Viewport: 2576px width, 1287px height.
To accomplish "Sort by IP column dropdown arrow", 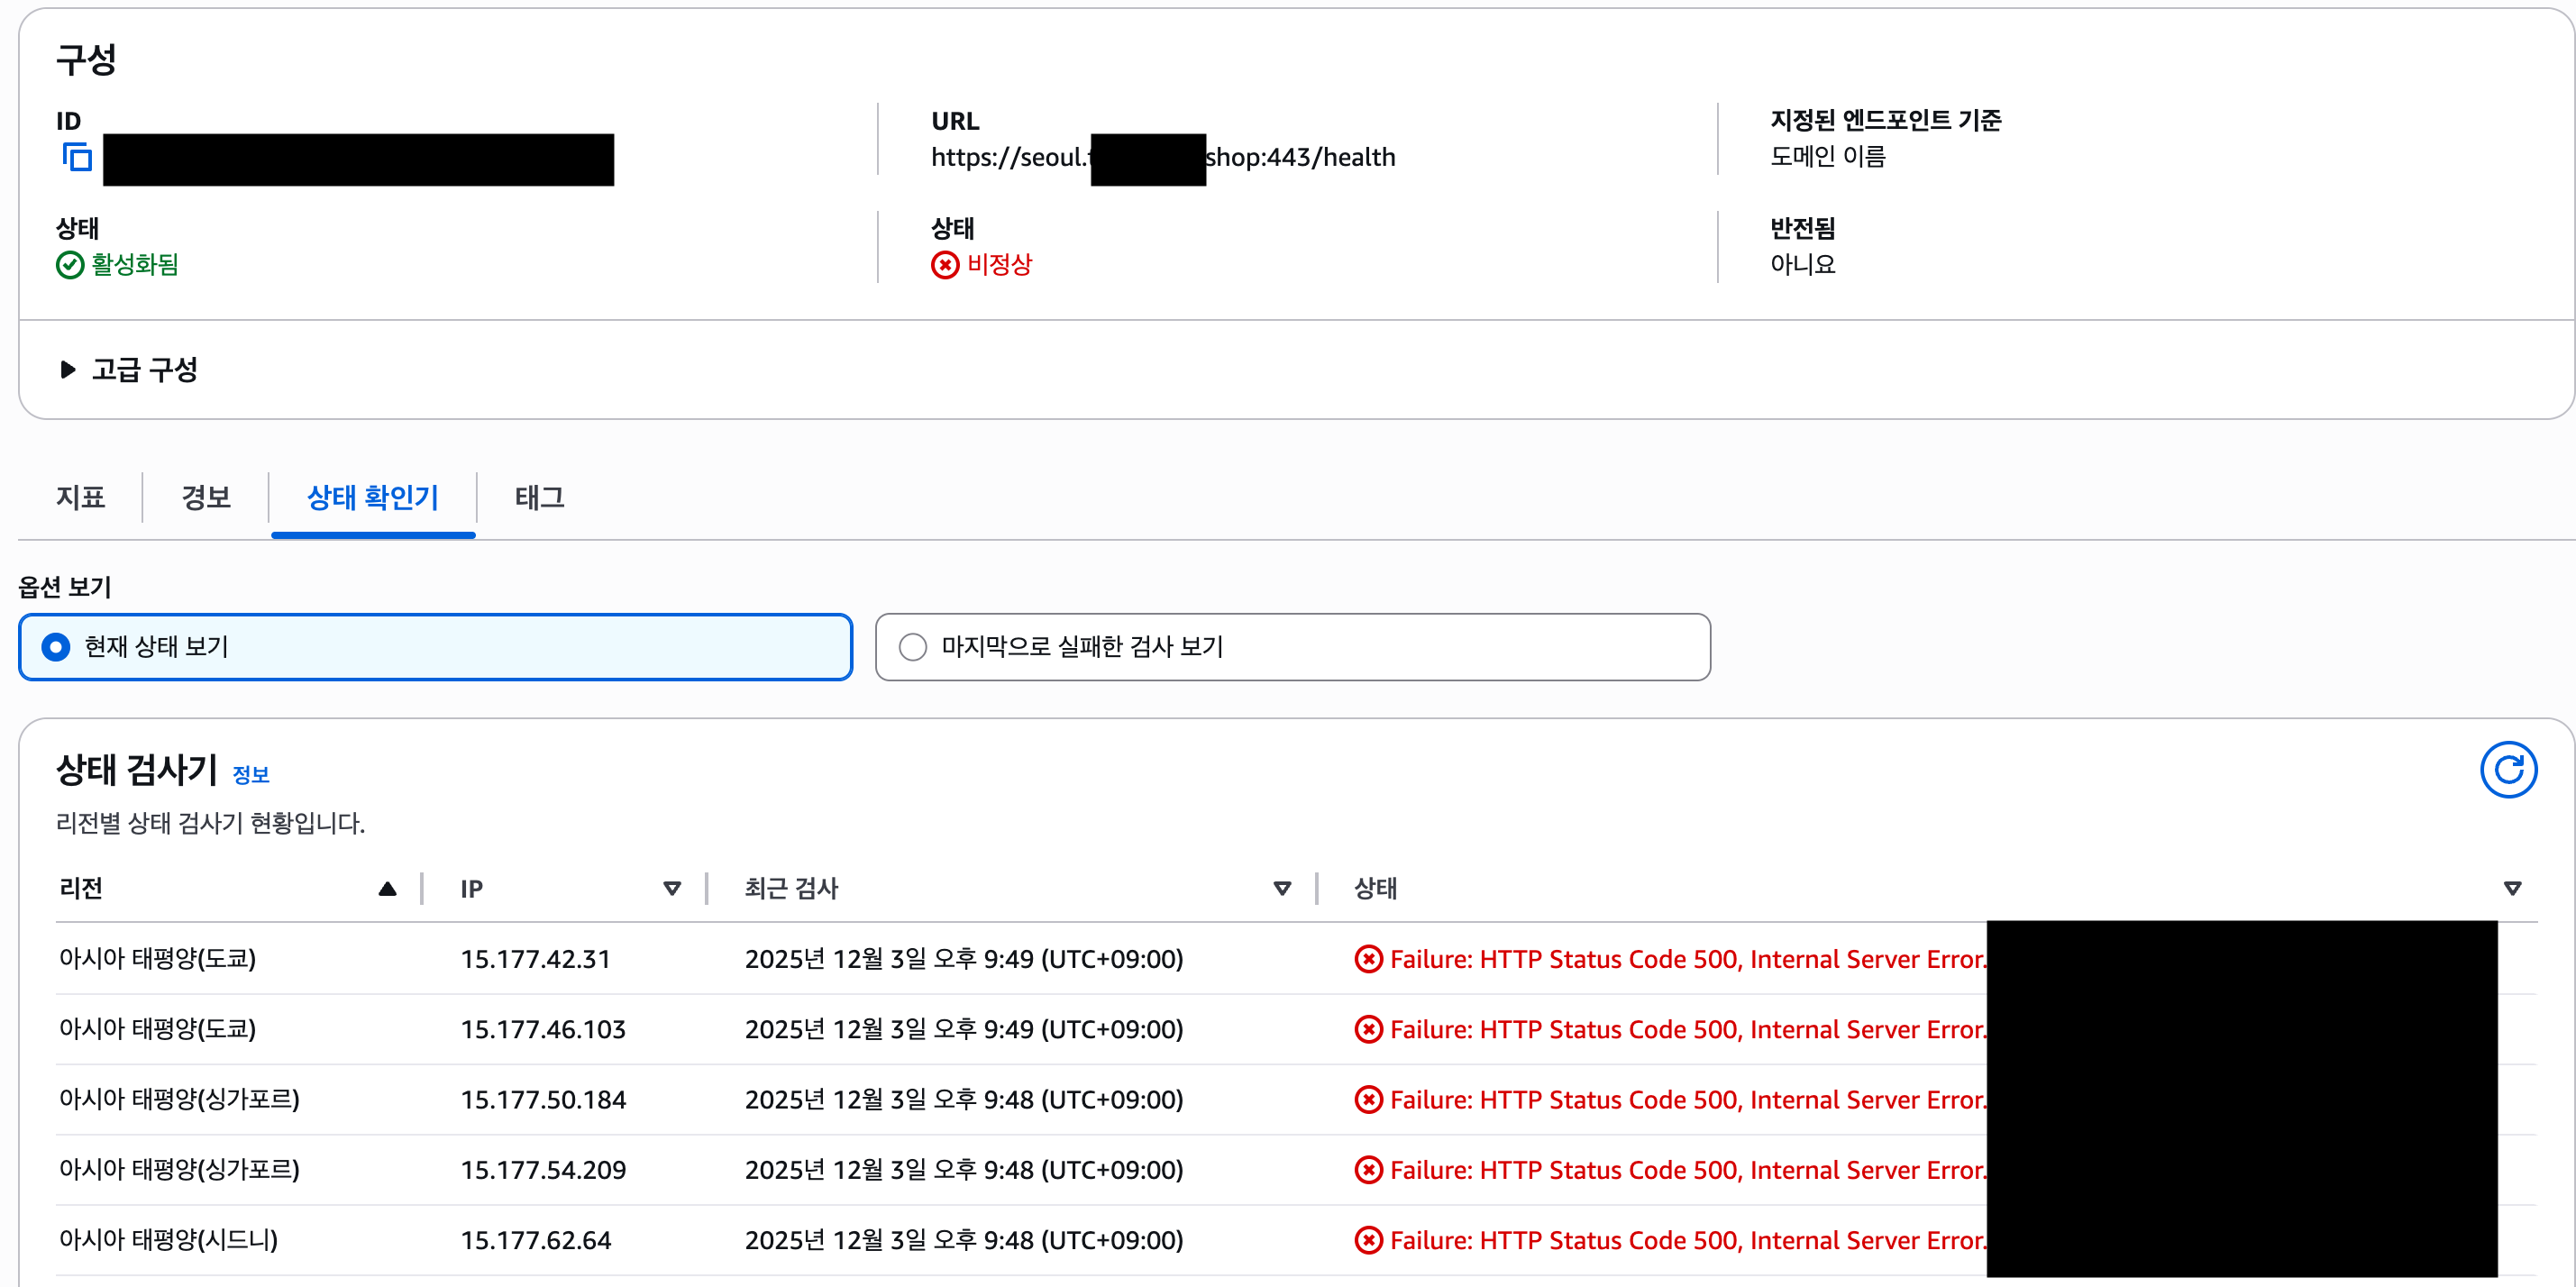I will (x=672, y=888).
